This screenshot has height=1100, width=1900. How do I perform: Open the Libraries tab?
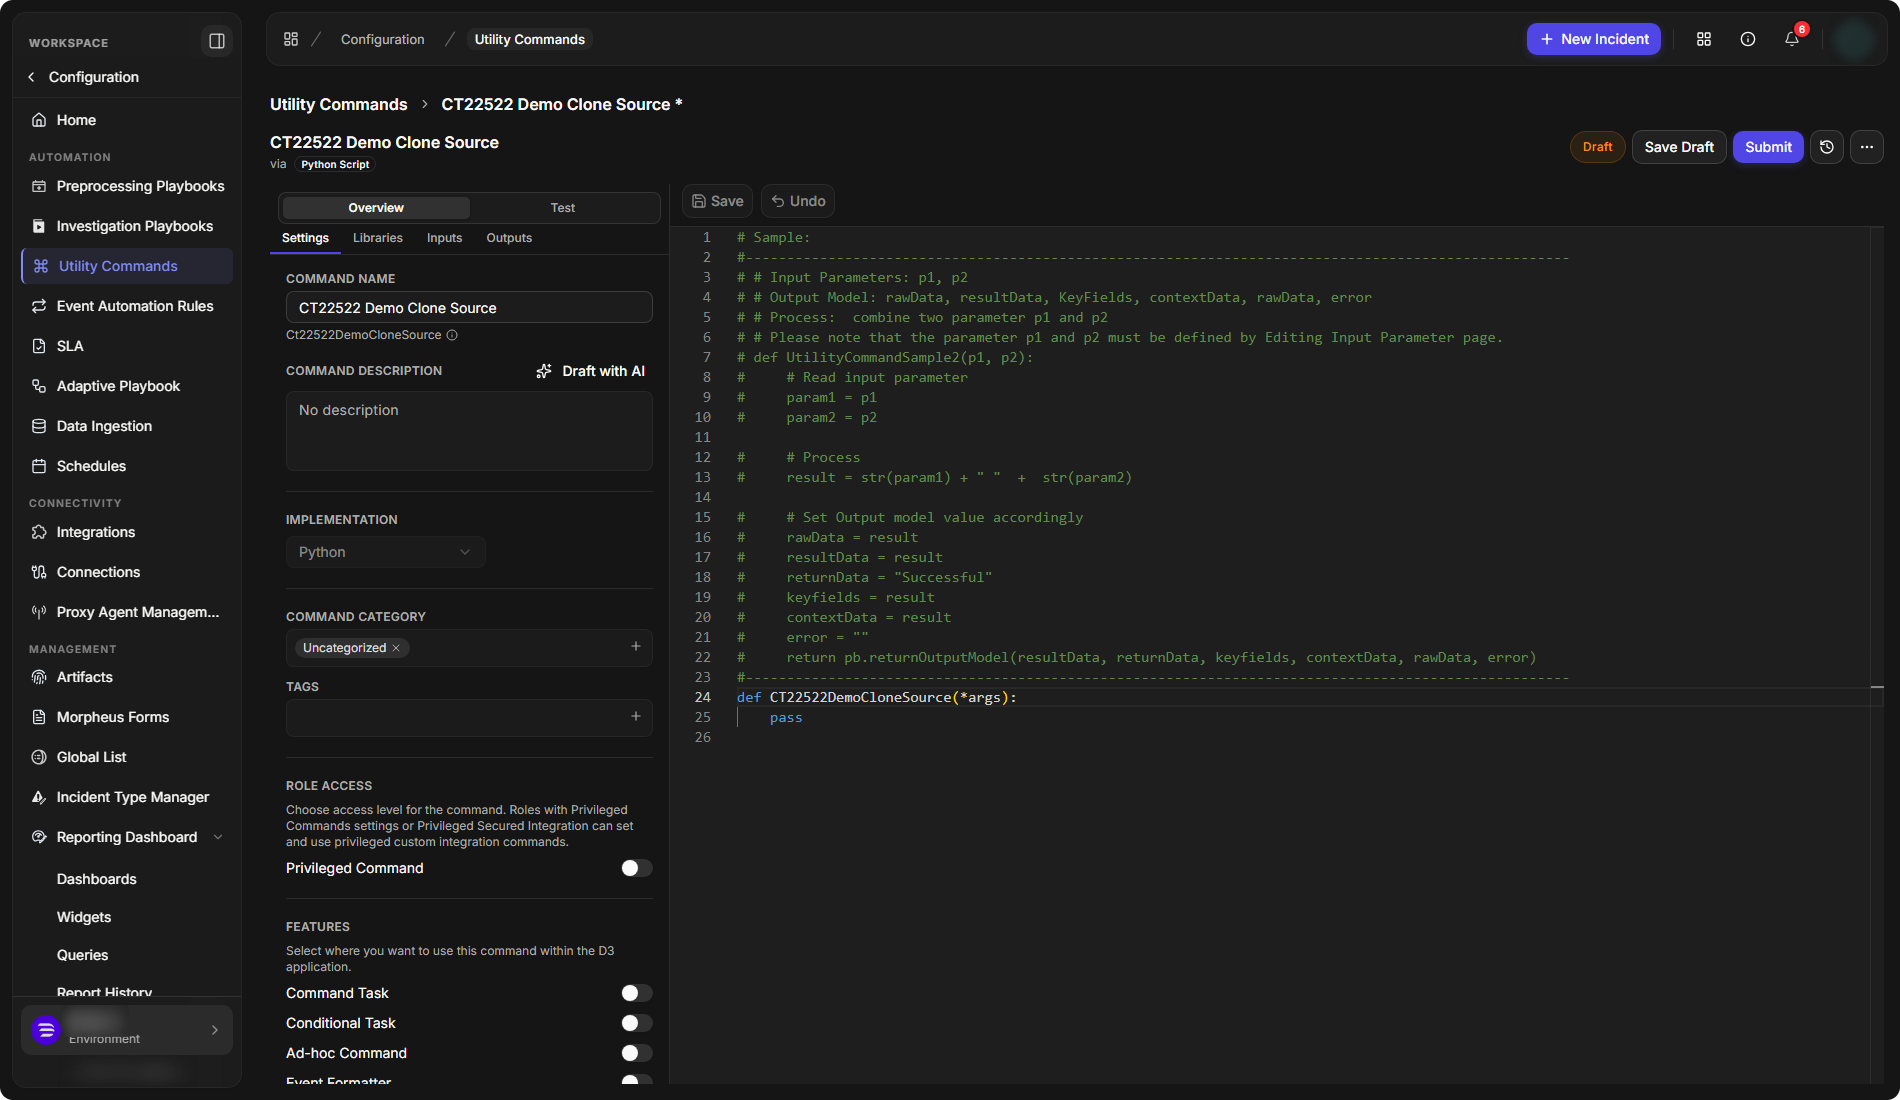tap(378, 238)
